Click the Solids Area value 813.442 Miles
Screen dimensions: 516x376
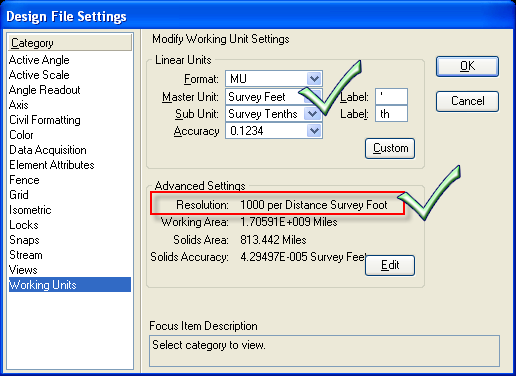[x=273, y=240]
